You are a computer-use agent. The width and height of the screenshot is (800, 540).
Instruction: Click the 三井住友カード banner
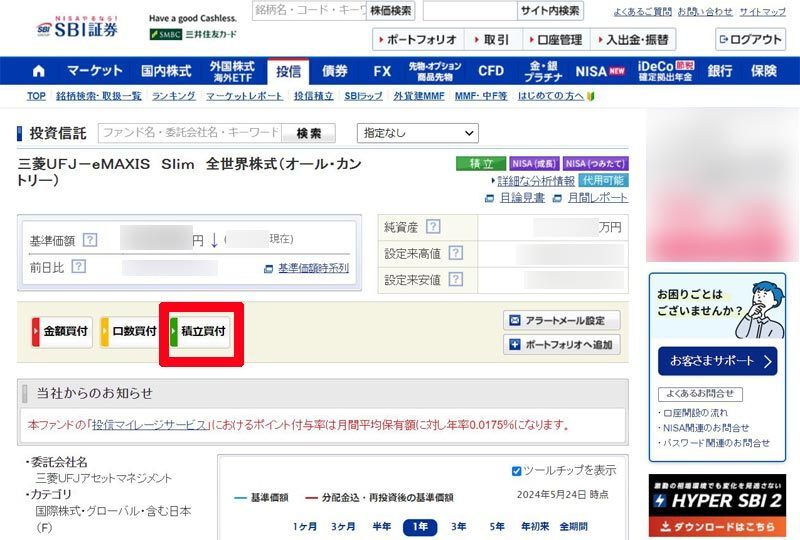(193, 27)
